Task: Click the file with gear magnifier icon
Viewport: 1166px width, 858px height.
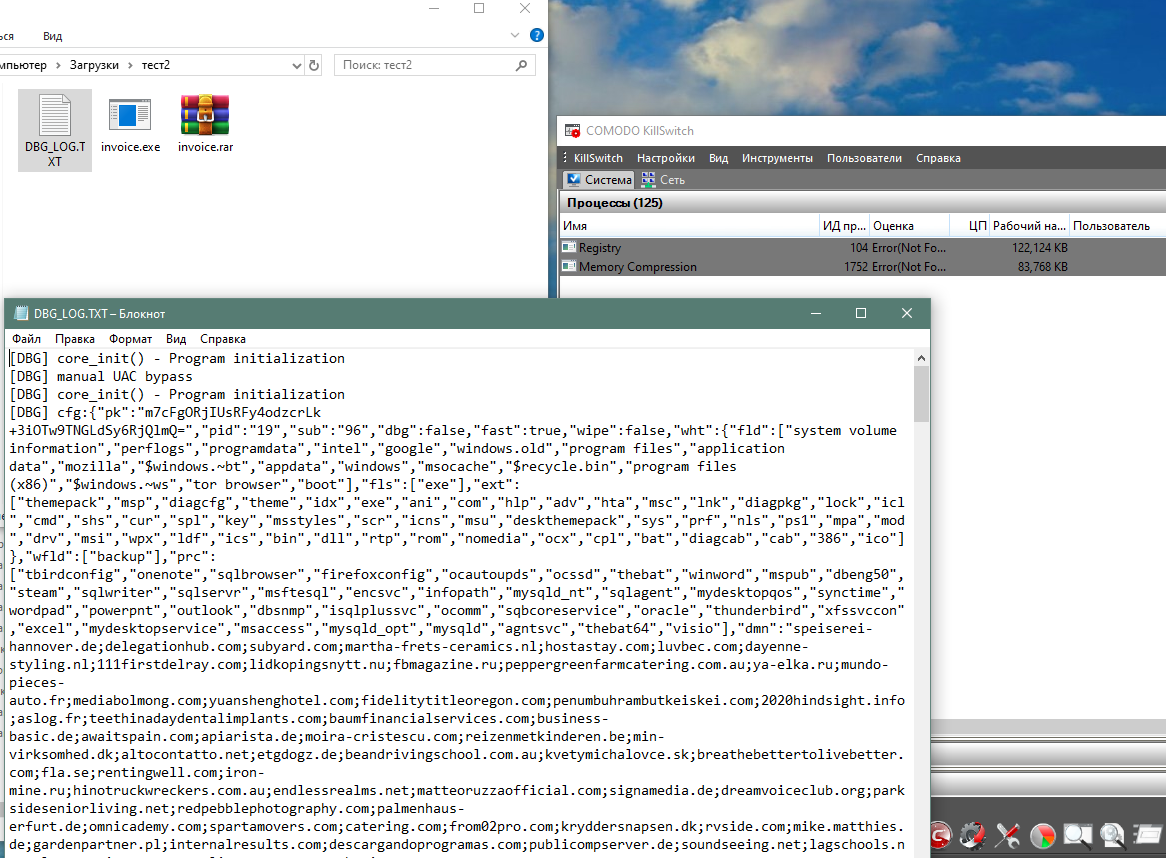Action: click(x=1112, y=836)
